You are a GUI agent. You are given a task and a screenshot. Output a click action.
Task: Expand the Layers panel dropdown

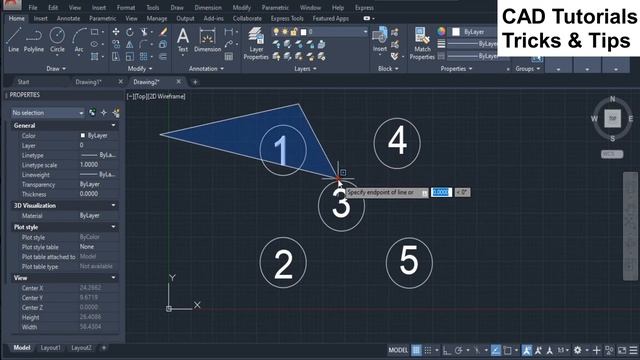(x=306, y=69)
